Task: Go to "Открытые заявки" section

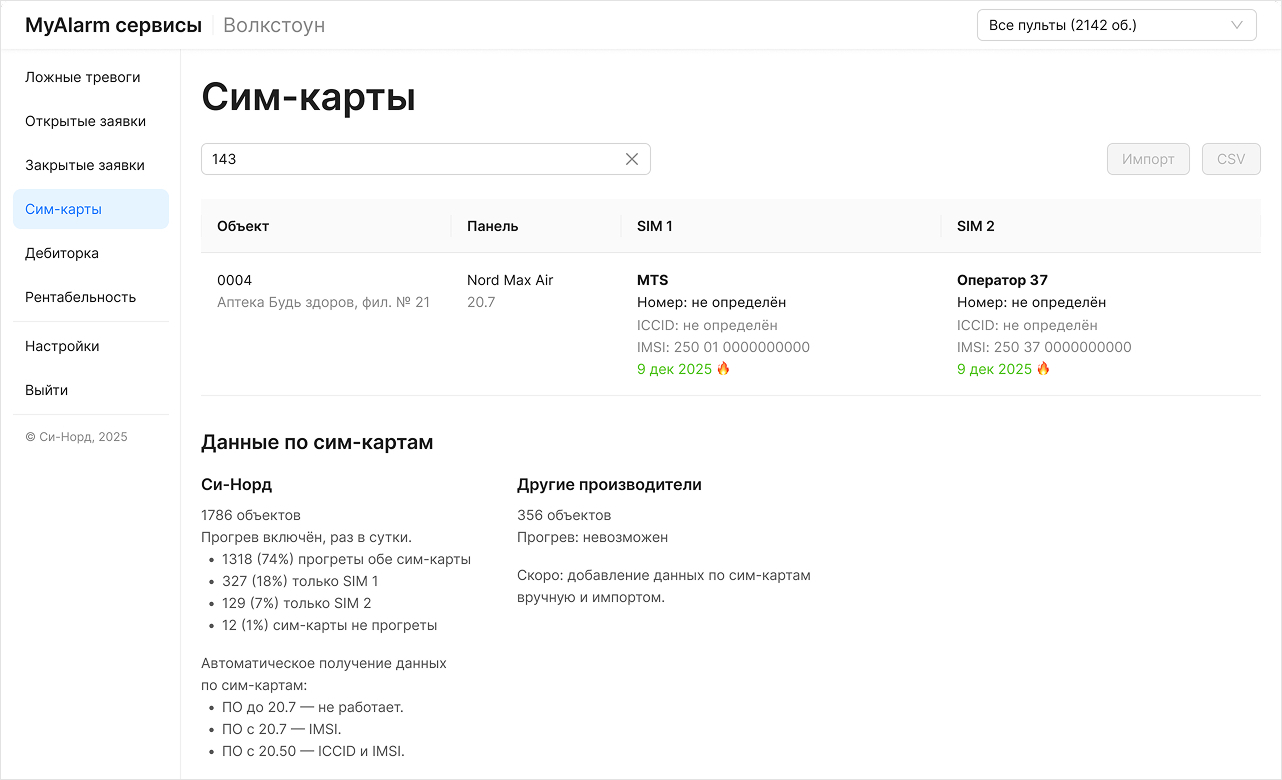Action: click(86, 121)
